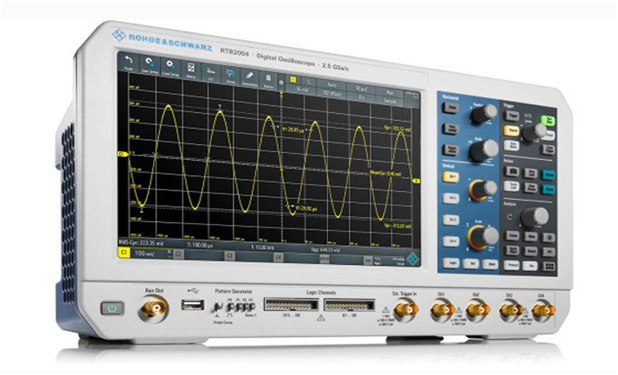Tap the Load Setup toolbar icon

(x=170, y=67)
